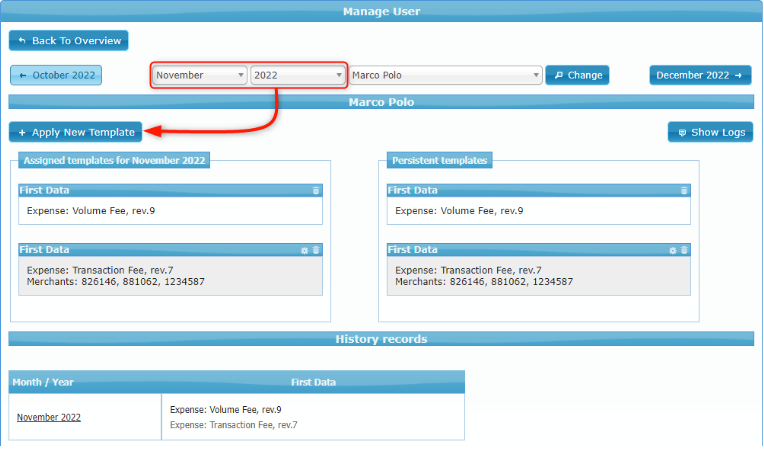
Task: Select assigned template Merchants list text
Action: click(x=115, y=282)
